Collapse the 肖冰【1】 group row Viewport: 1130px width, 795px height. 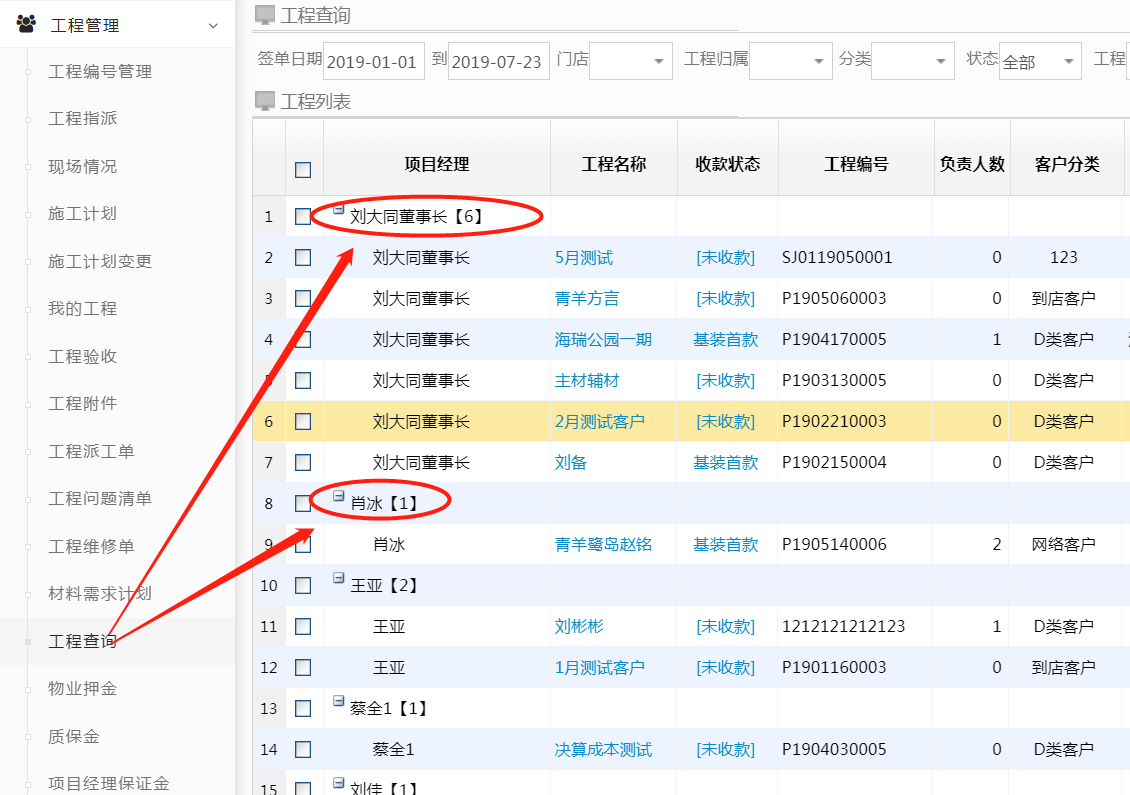339,497
